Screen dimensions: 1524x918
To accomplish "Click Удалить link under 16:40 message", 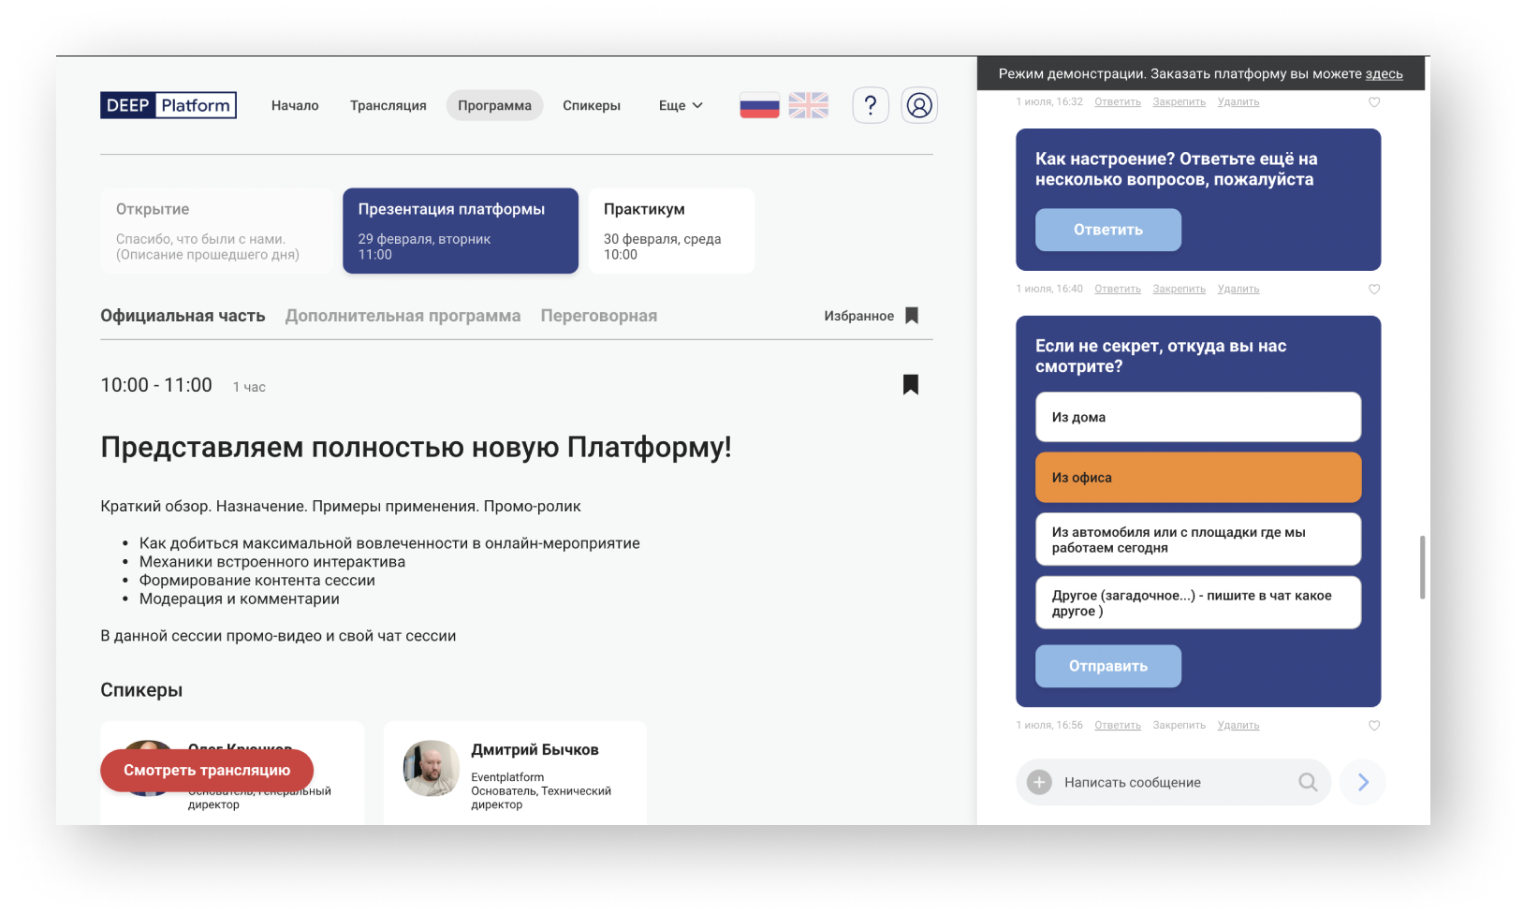I will click(x=1238, y=289).
